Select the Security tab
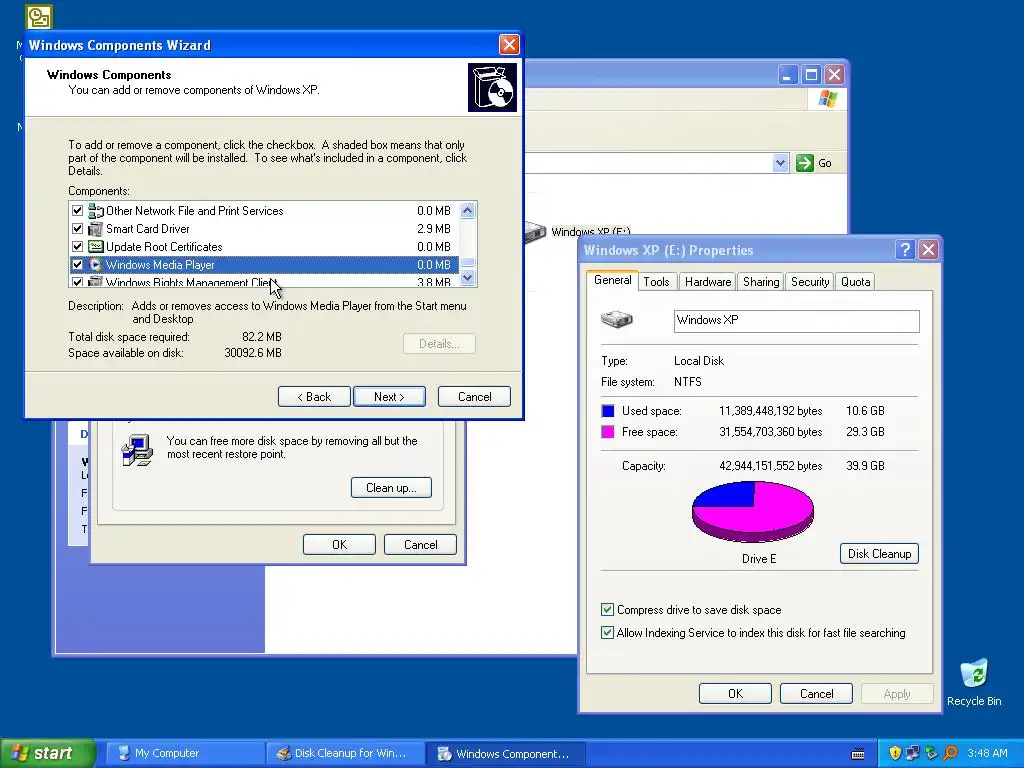Screen dimensions: 1024x768 coord(810,281)
